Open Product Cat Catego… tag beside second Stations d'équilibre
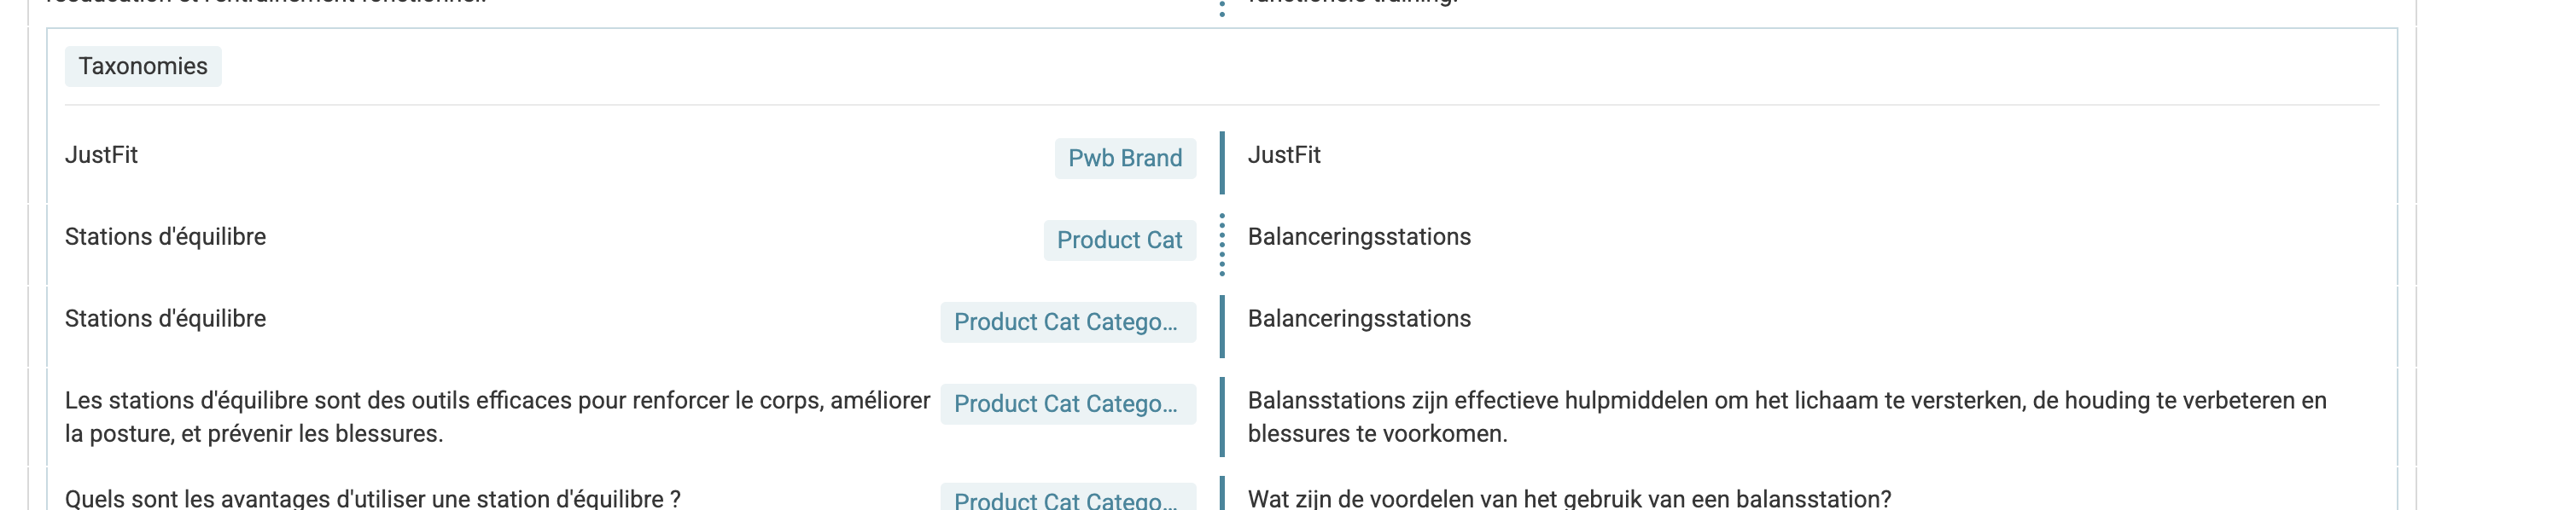The width and height of the screenshot is (2576, 510). click(1068, 322)
